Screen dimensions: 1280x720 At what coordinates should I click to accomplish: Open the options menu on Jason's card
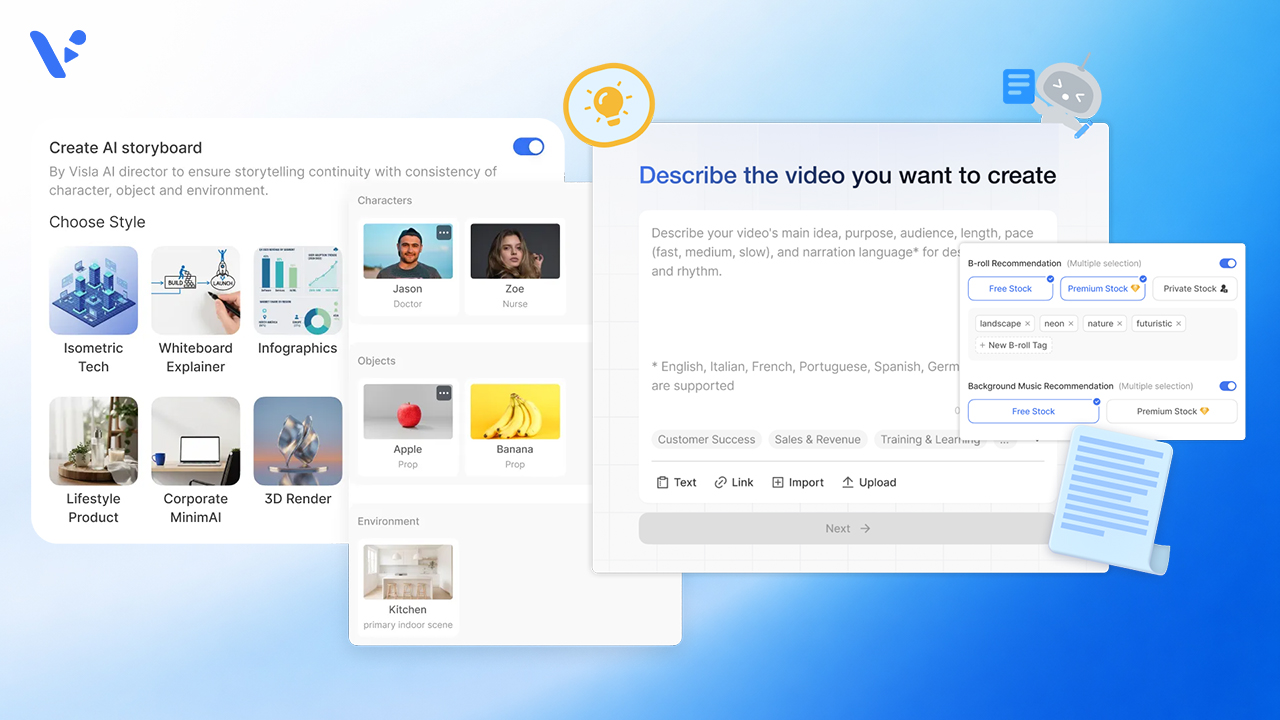click(x=444, y=233)
